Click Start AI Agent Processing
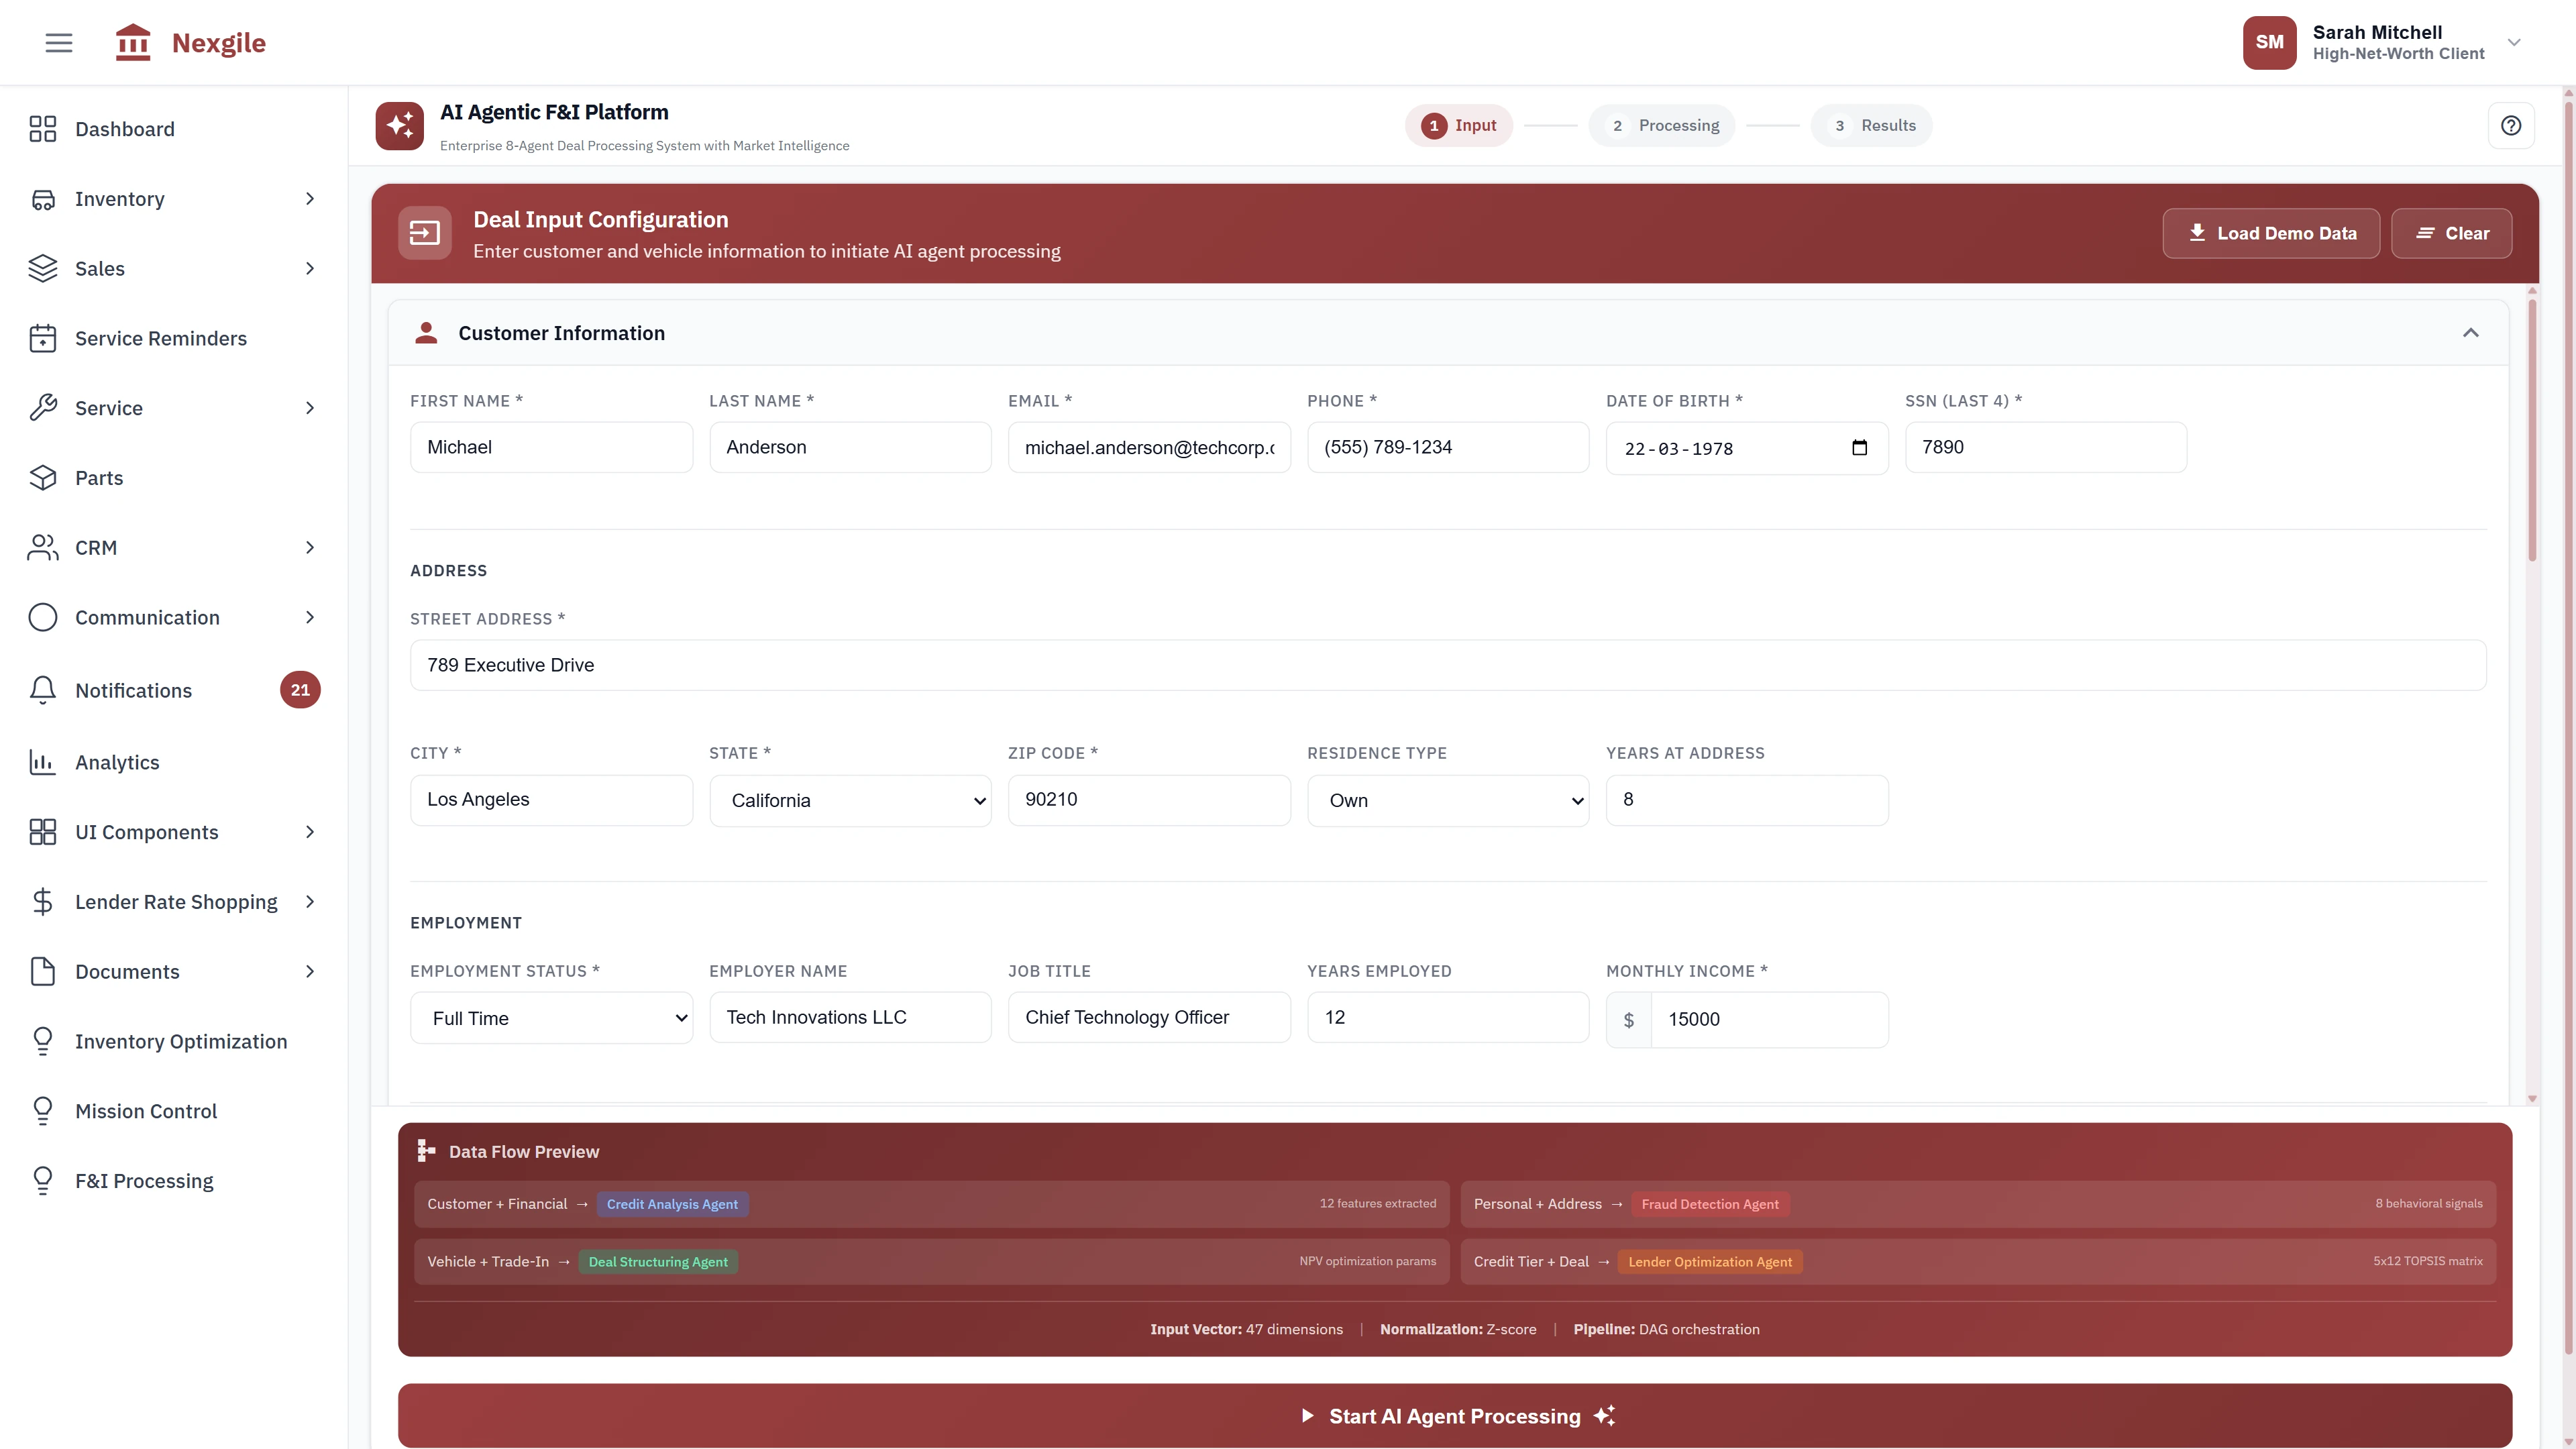The height and width of the screenshot is (1449, 2576). point(1455,1415)
